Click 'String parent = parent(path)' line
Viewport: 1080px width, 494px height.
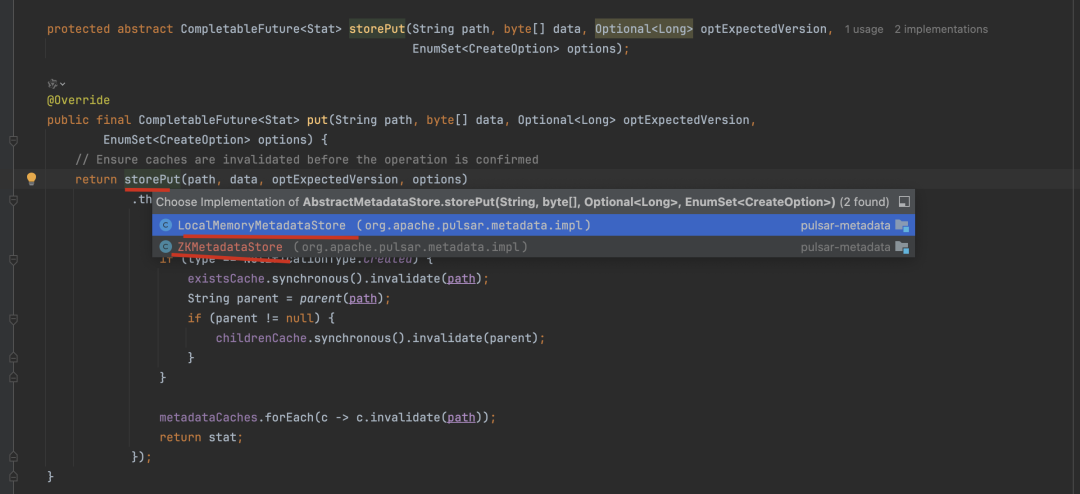click(x=289, y=299)
